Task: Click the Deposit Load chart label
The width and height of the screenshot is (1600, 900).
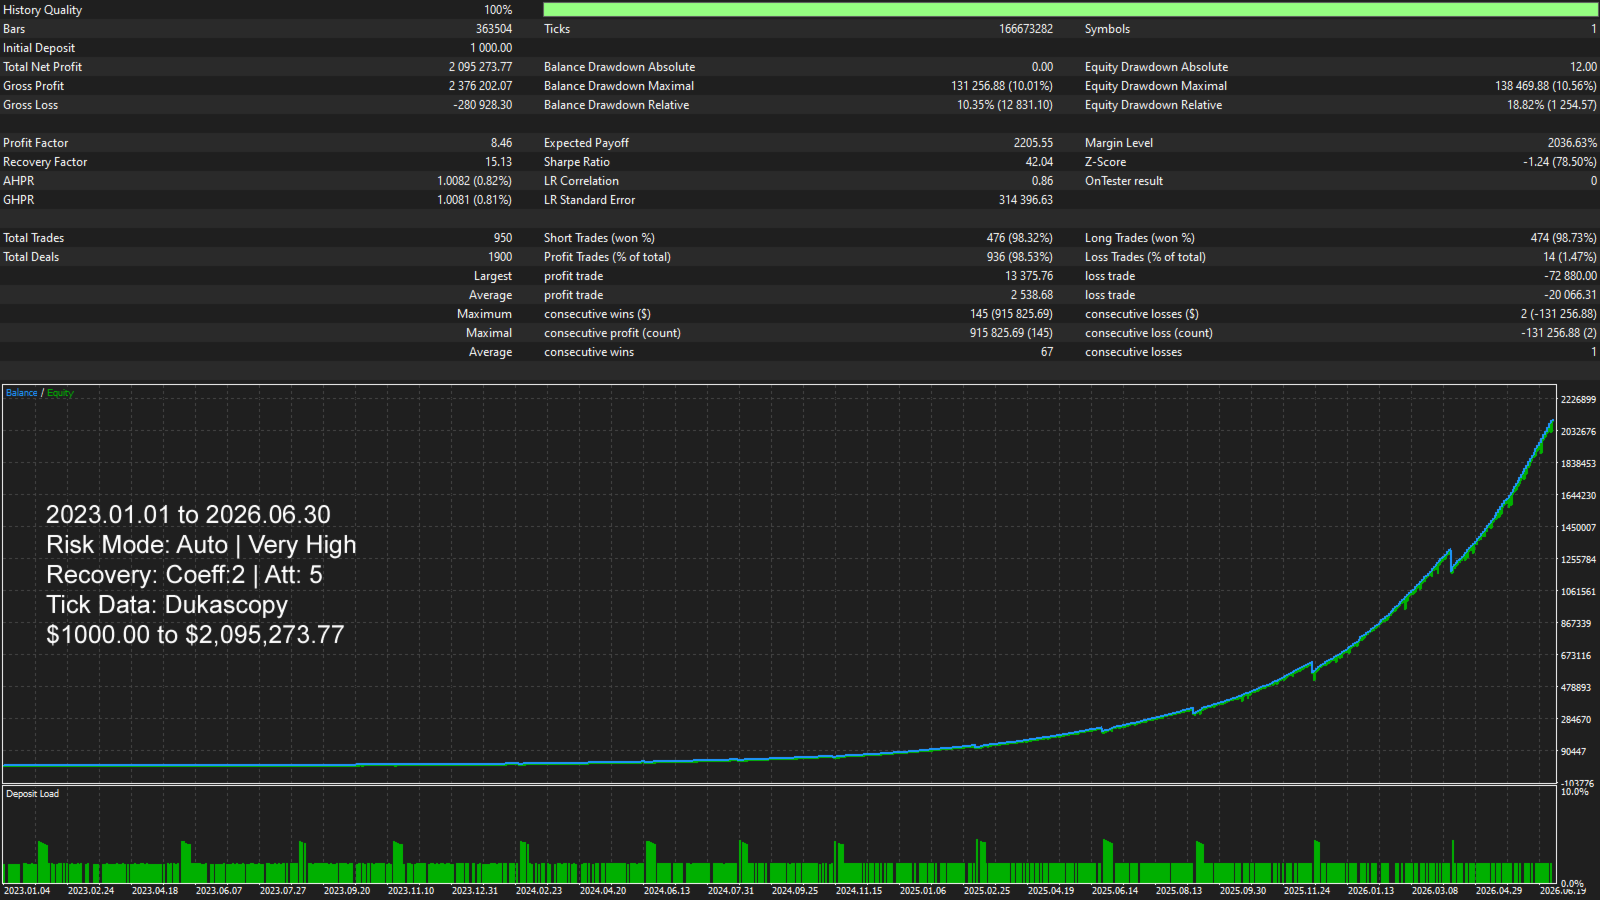Action: click(32, 794)
